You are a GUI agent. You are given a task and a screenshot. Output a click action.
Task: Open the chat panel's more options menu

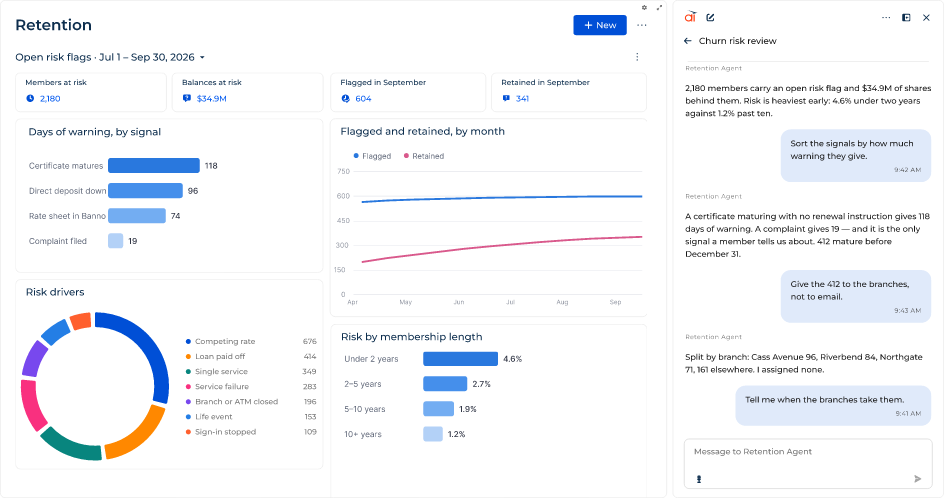pos(886,17)
